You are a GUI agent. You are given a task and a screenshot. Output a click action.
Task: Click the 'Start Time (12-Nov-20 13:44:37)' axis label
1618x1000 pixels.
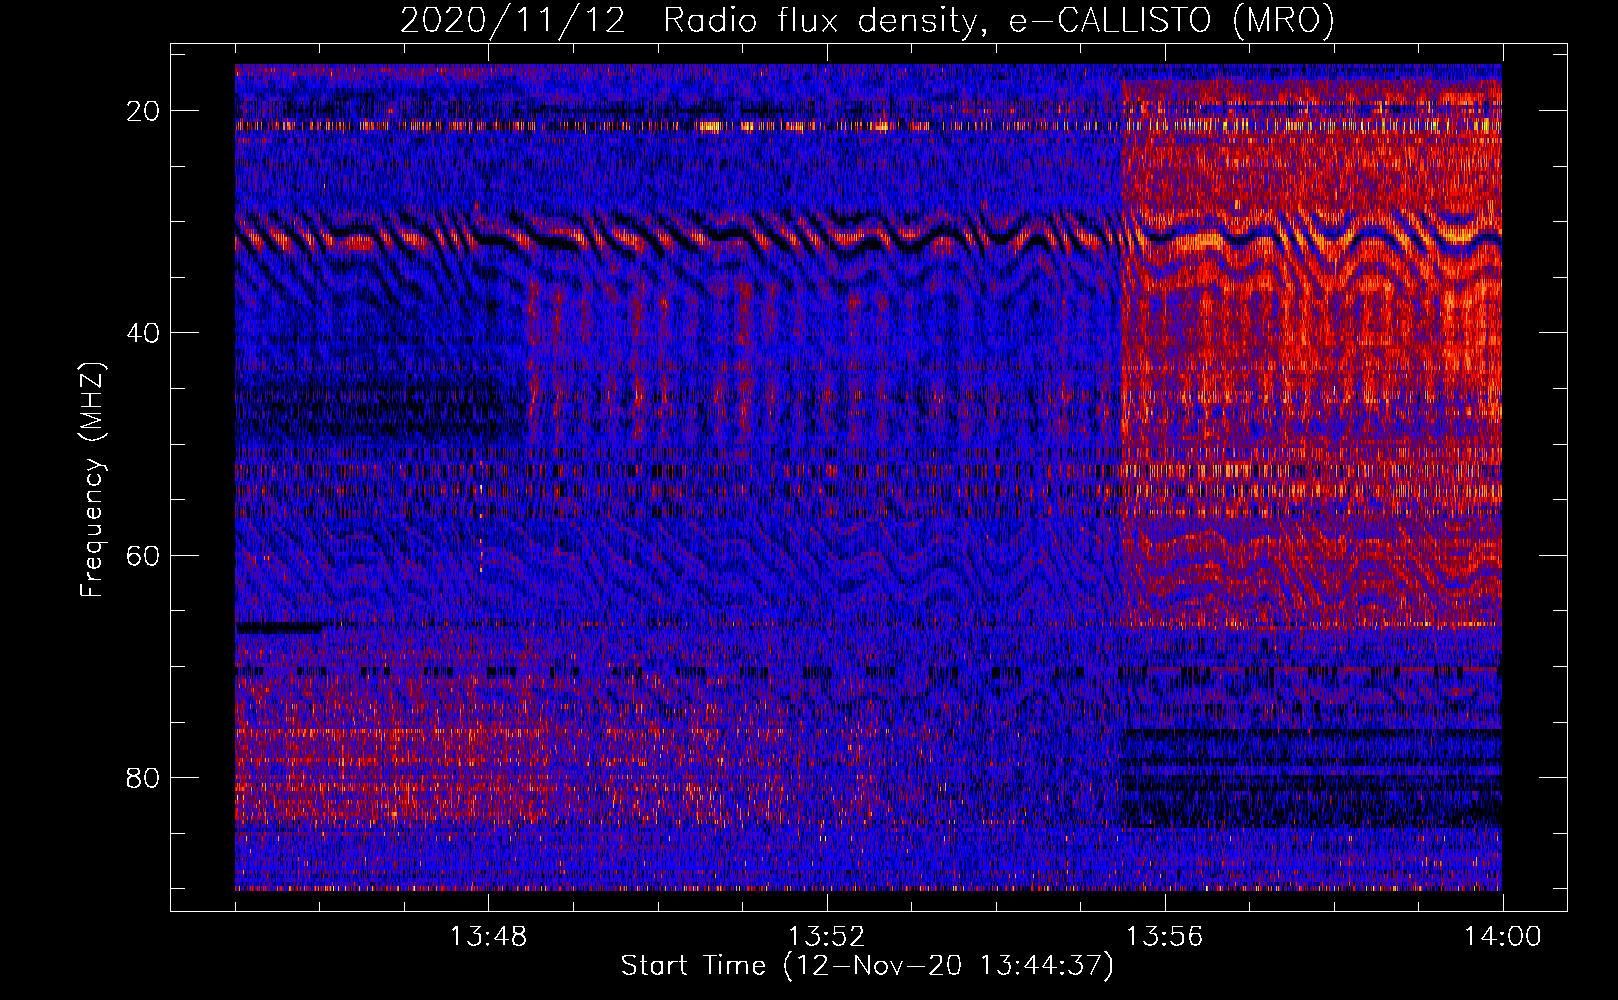(x=867, y=966)
